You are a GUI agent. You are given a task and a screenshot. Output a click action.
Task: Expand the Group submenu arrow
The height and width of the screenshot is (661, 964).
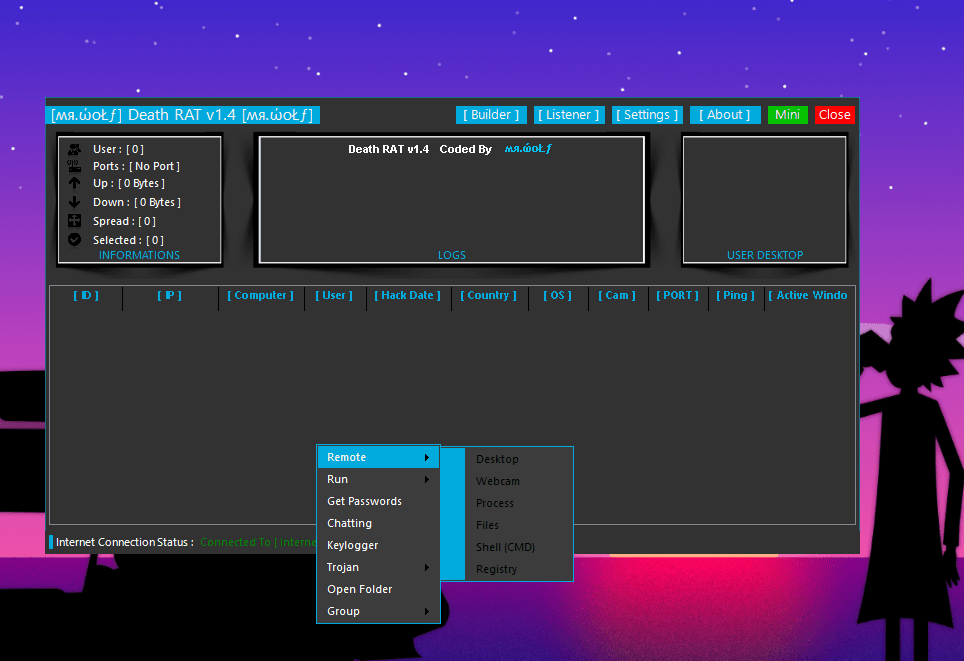(427, 611)
